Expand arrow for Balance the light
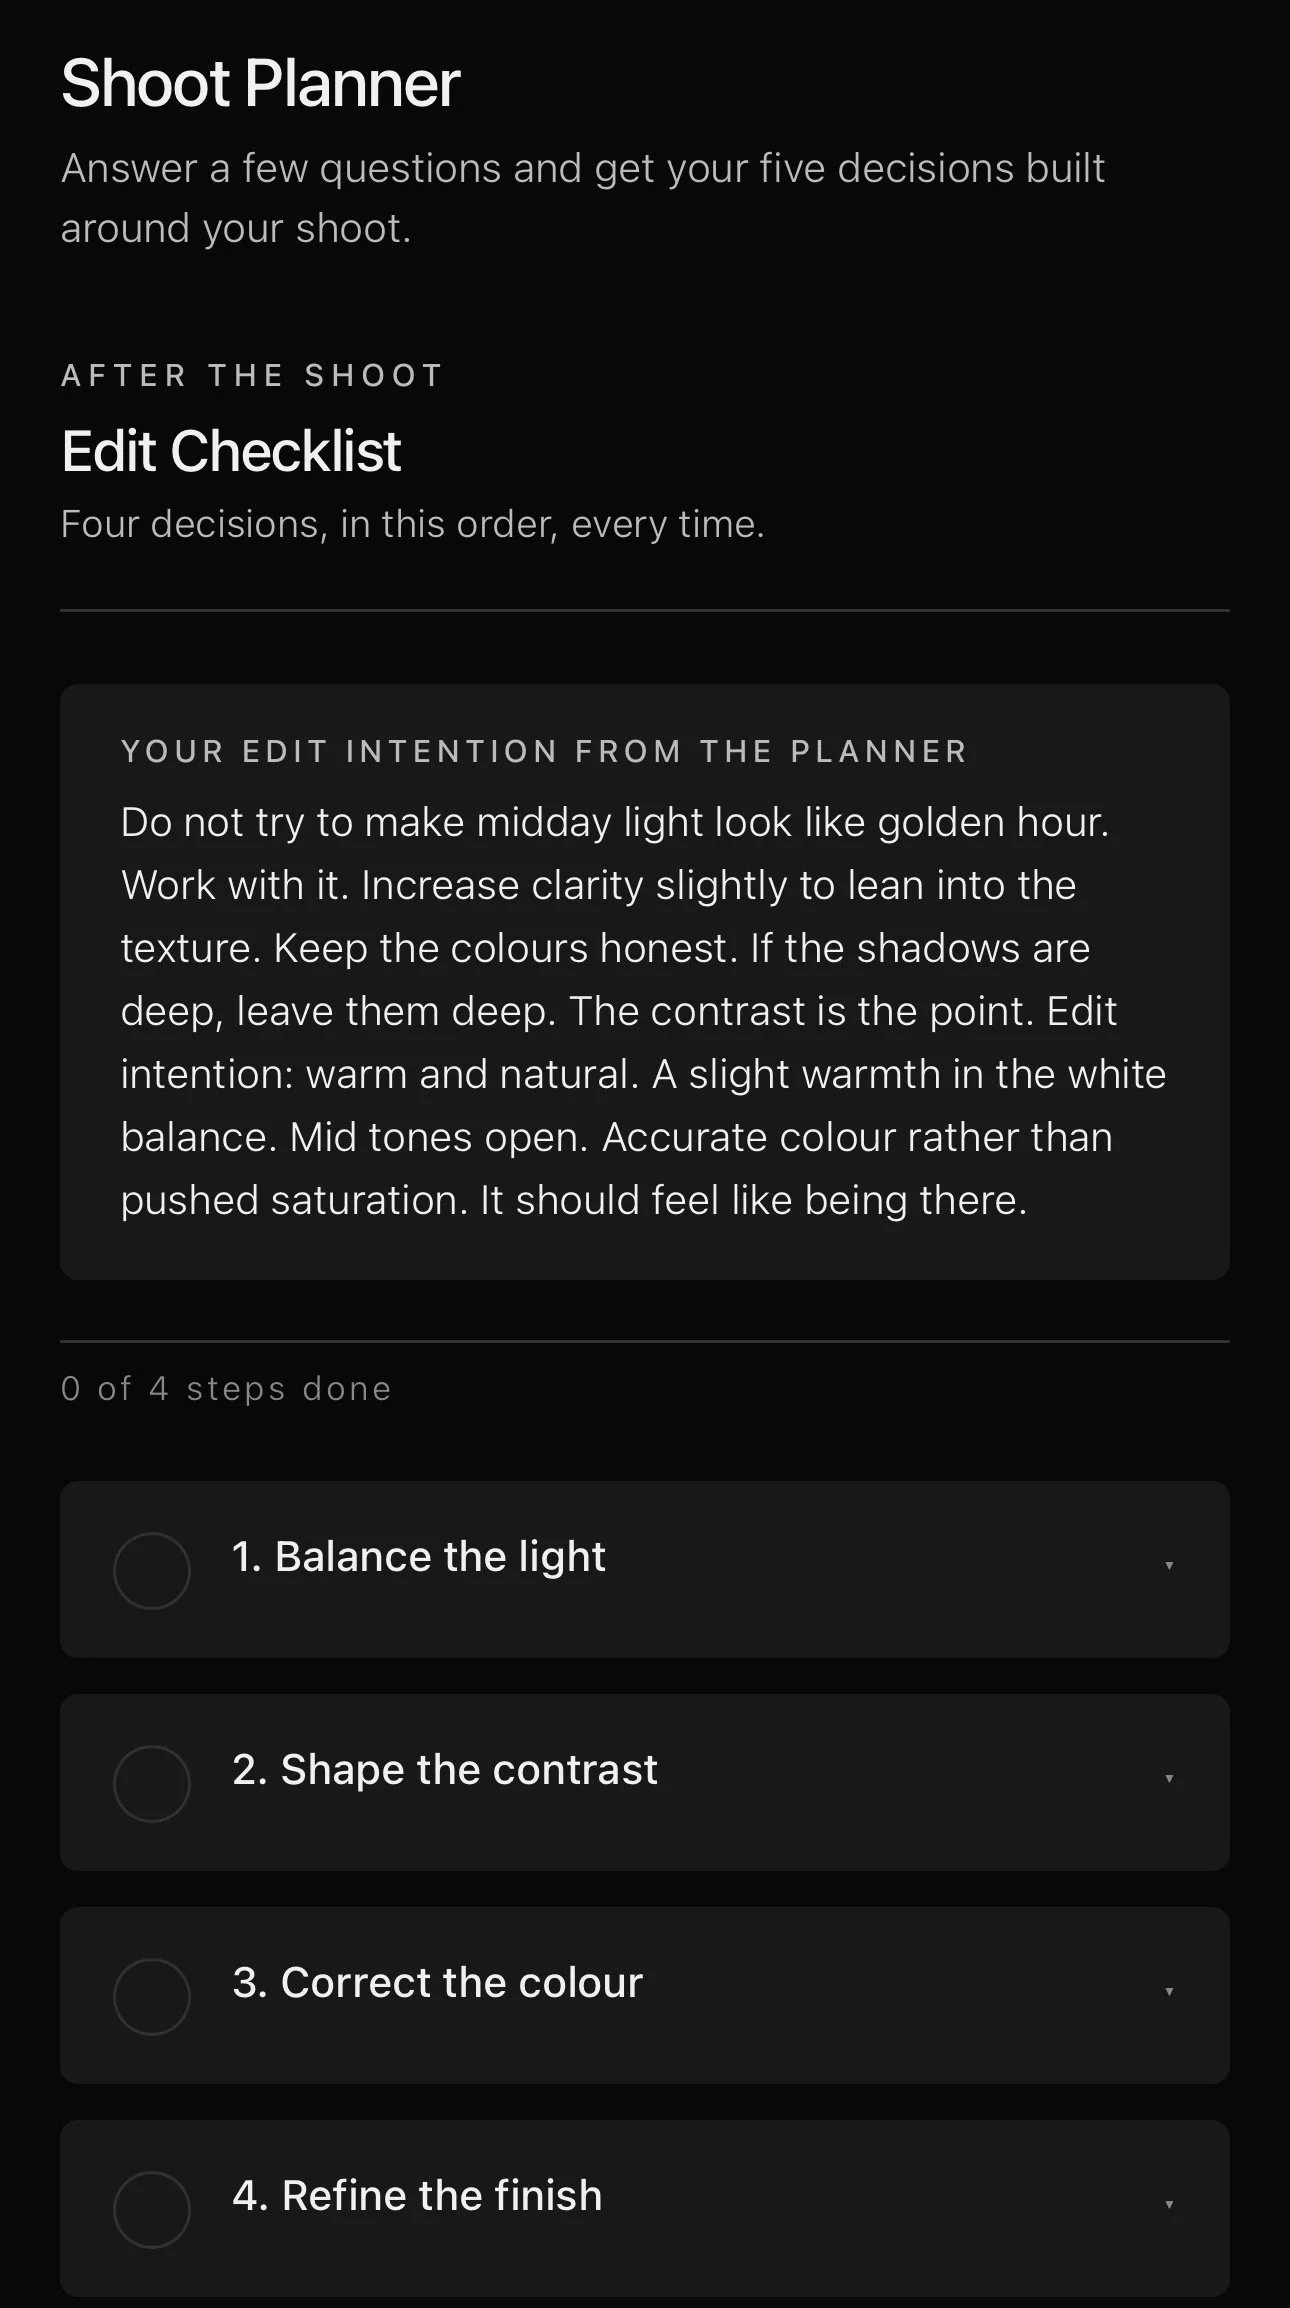The height and width of the screenshot is (2308, 1290). tap(1169, 1566)
